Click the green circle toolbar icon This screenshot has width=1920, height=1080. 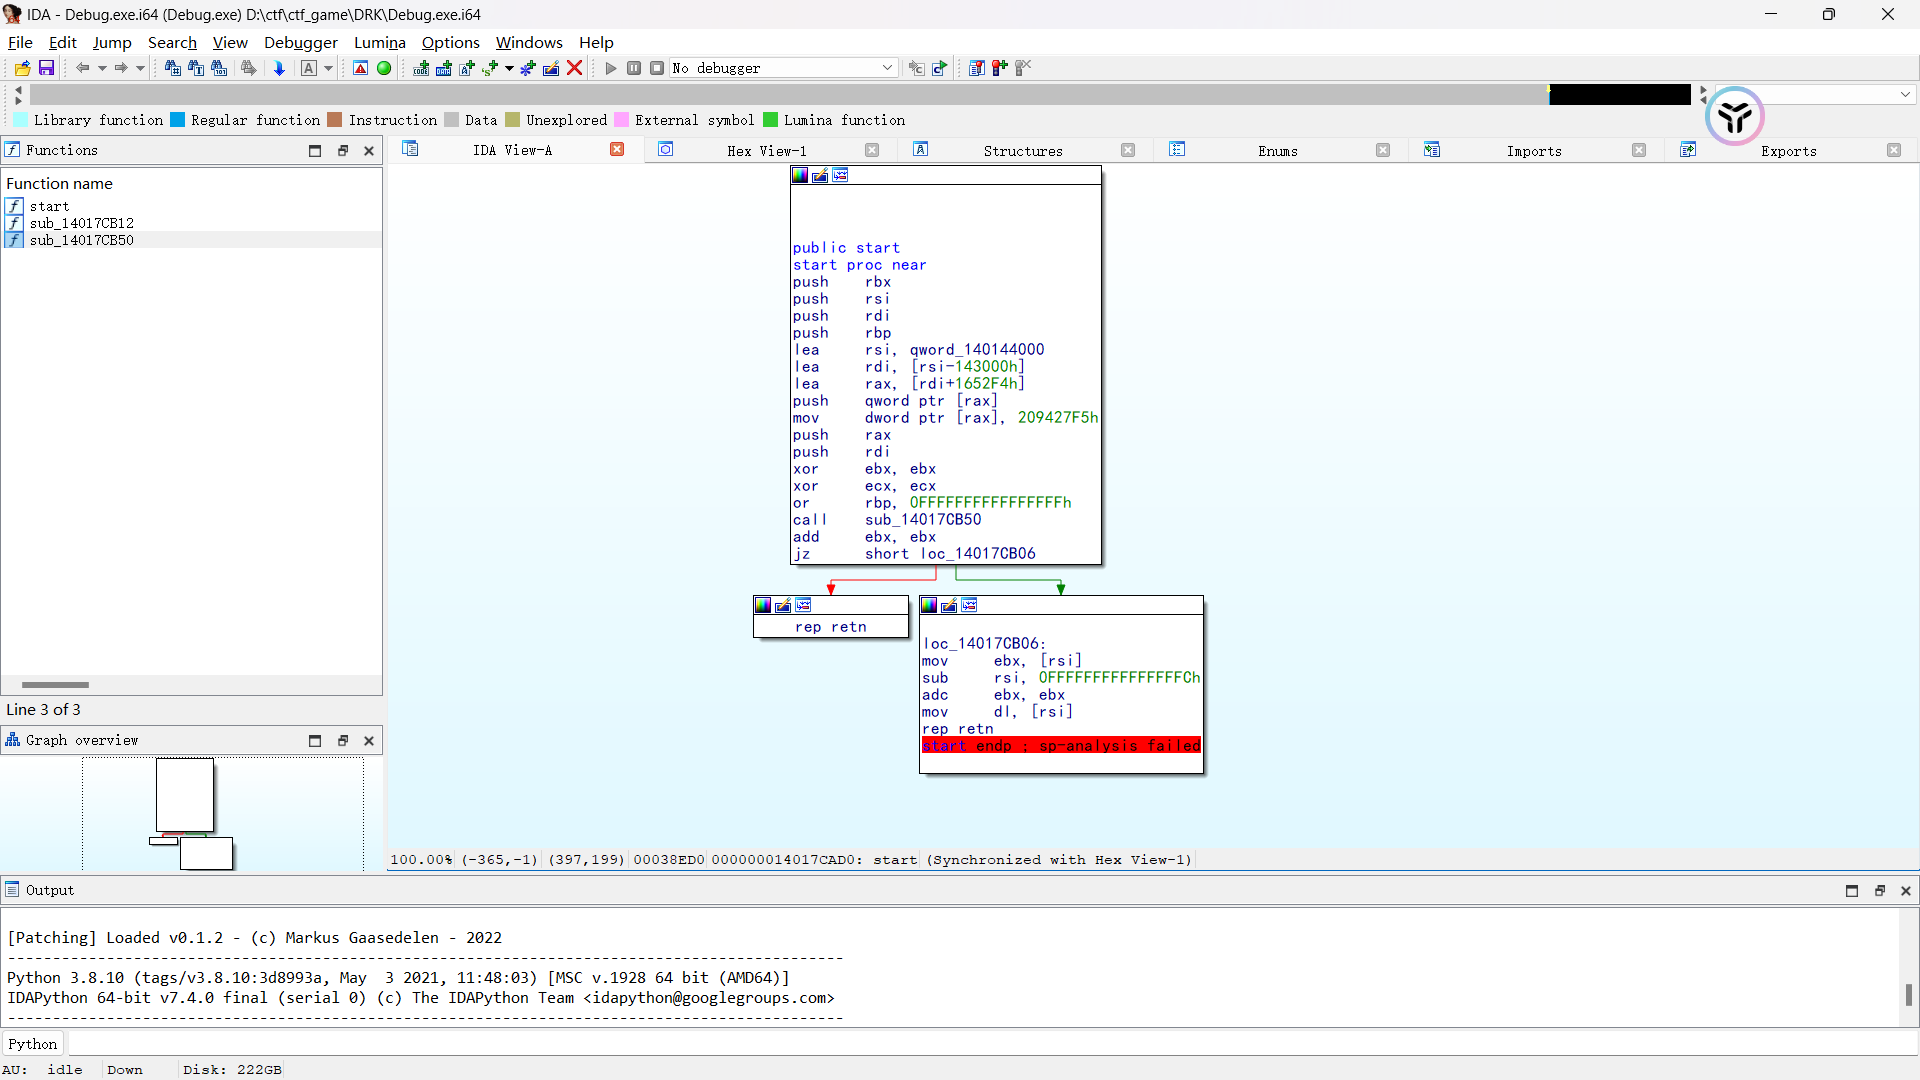coord(384,68)
